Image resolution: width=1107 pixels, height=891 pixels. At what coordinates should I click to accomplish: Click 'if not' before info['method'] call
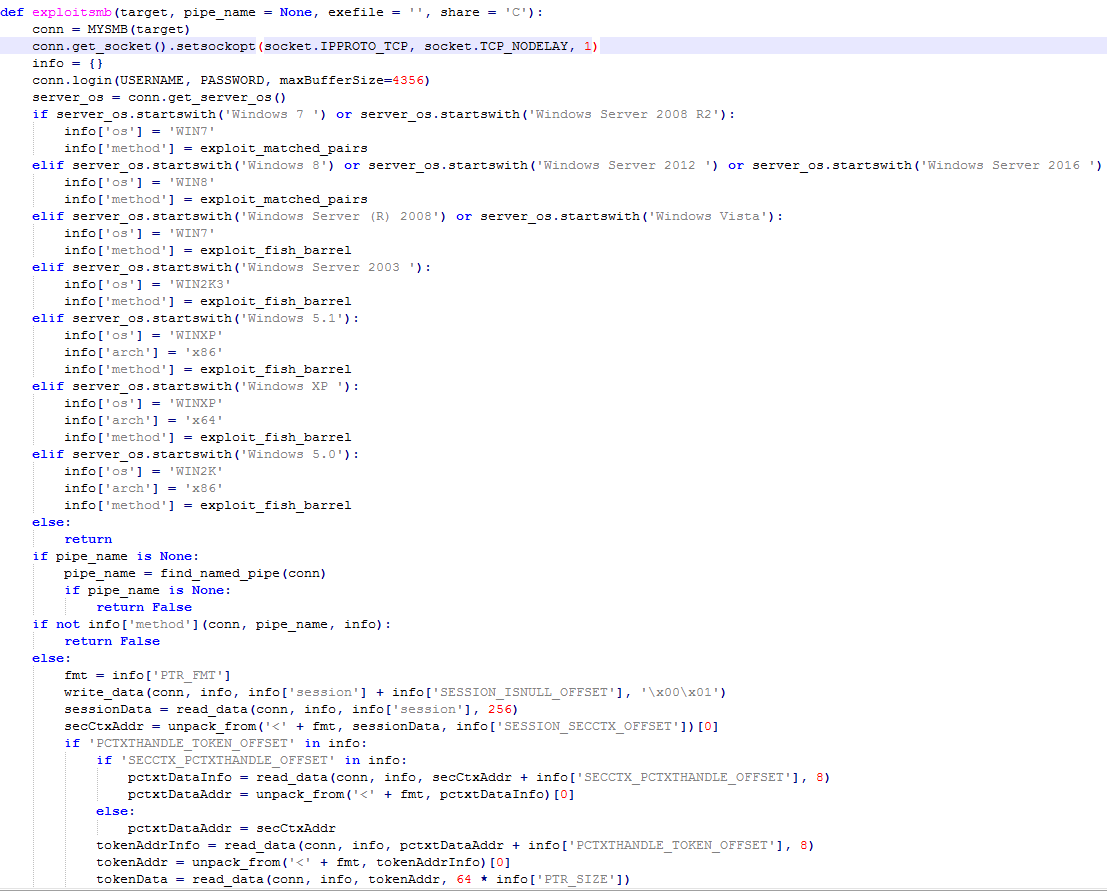pyautogui.click(x=56, y=624)
